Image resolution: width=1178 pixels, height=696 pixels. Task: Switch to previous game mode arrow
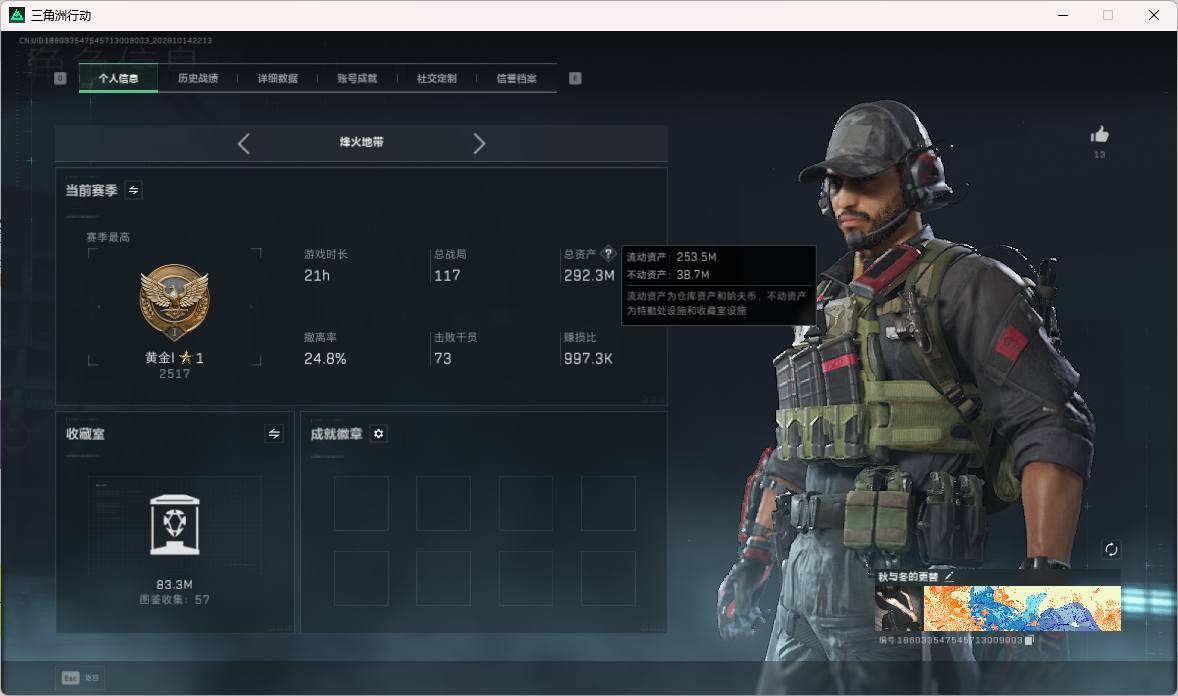tap(243, 144)
